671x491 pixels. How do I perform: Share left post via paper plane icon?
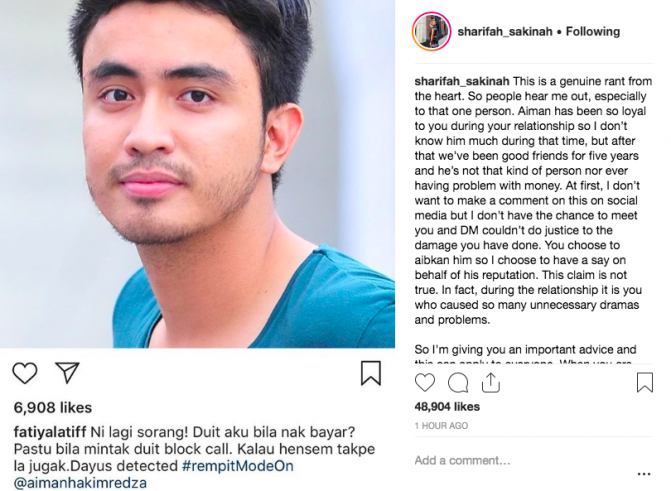coord(67,372)
